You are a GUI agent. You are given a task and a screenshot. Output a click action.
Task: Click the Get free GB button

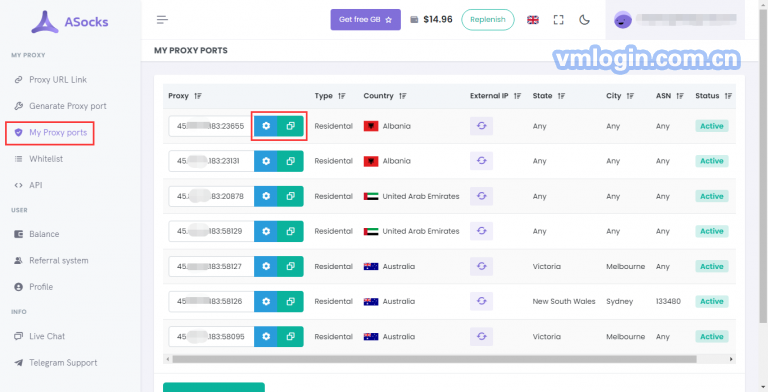click(365, 20)
